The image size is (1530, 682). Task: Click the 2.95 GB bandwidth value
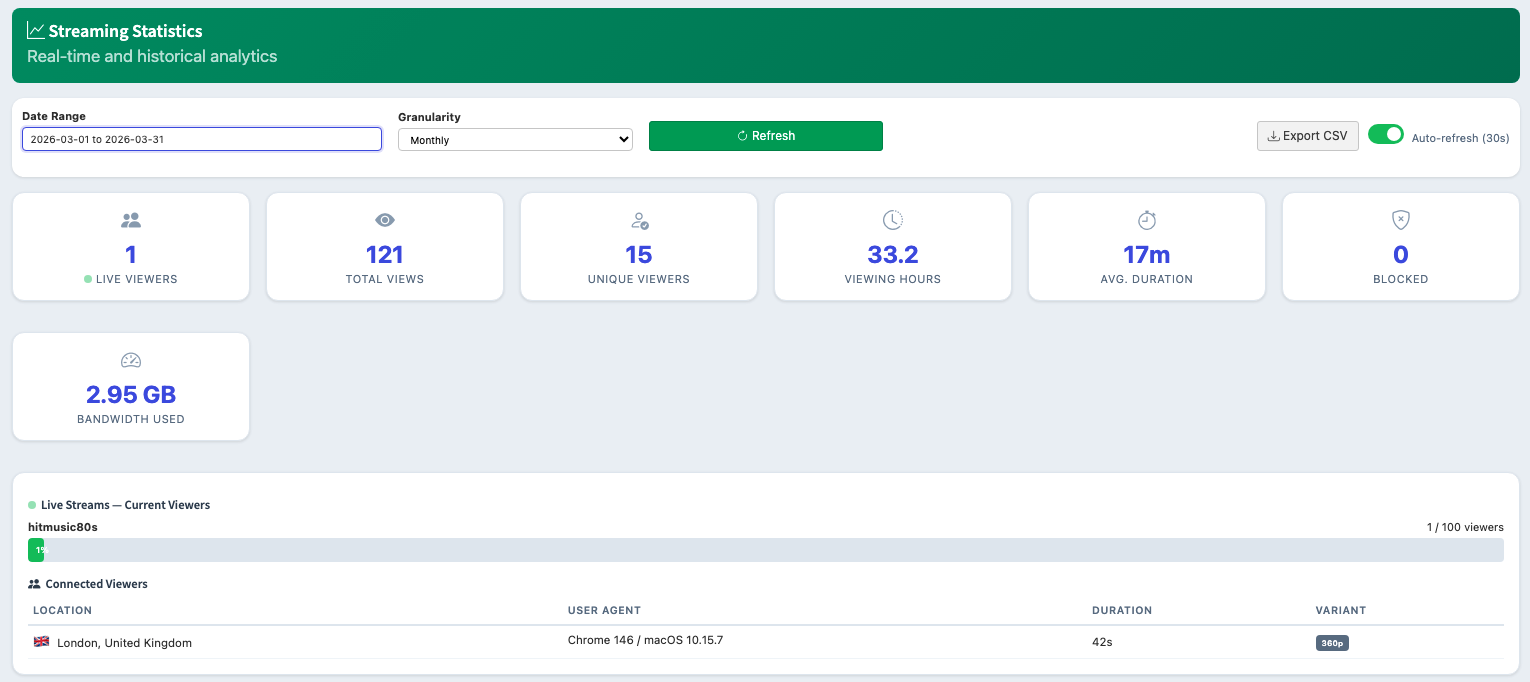coord(131,394)
